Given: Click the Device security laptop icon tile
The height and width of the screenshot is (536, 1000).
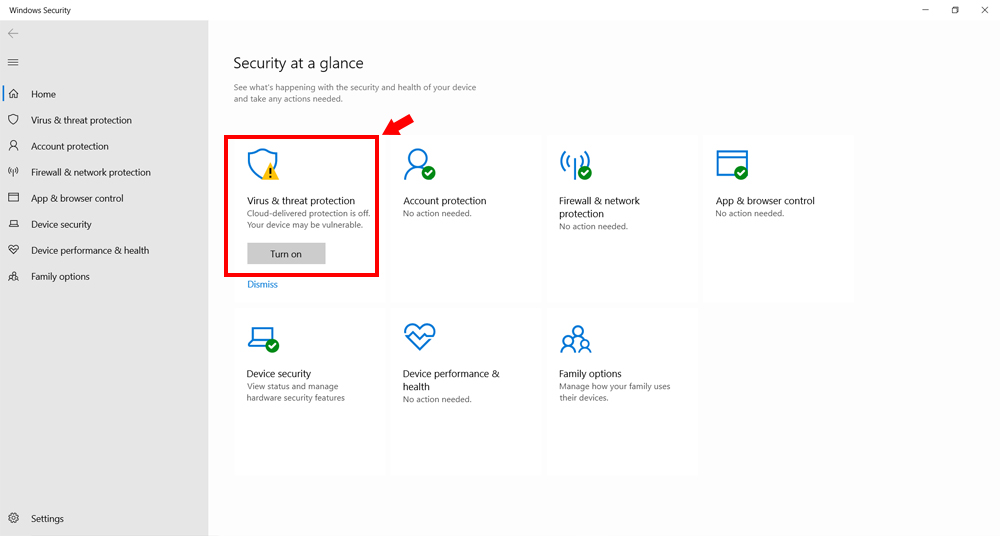Looking at the screenshot, I should [263, 339].
